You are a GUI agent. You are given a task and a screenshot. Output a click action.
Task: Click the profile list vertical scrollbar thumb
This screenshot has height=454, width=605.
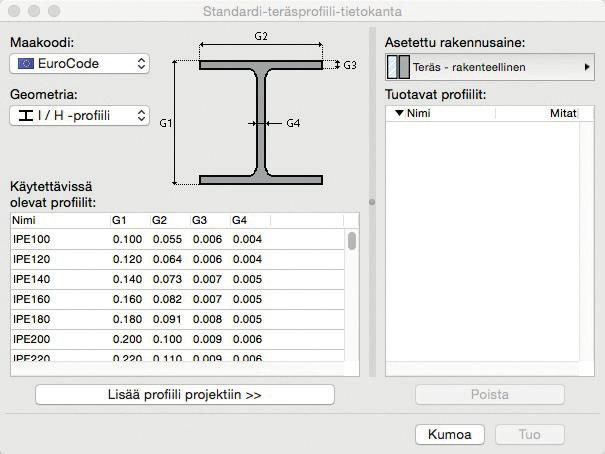click(352, 241)
